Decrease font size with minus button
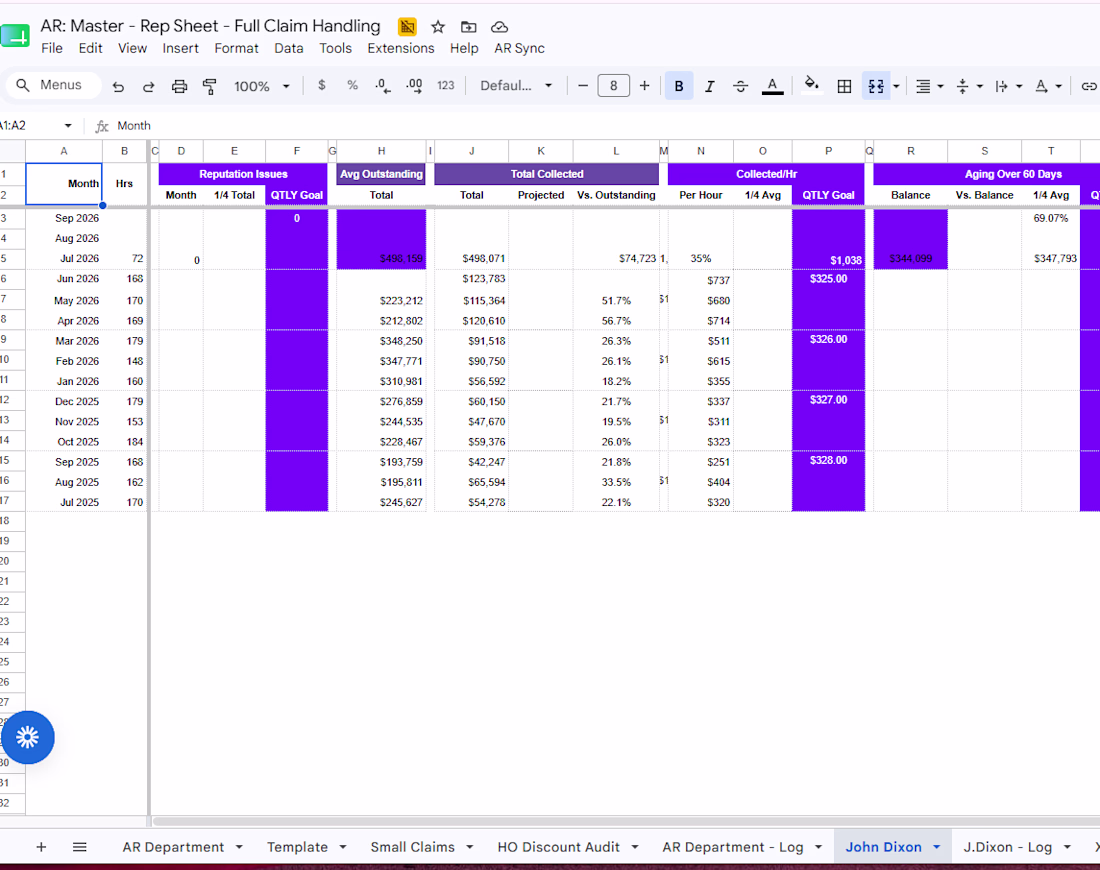 [x=582, y=86]
